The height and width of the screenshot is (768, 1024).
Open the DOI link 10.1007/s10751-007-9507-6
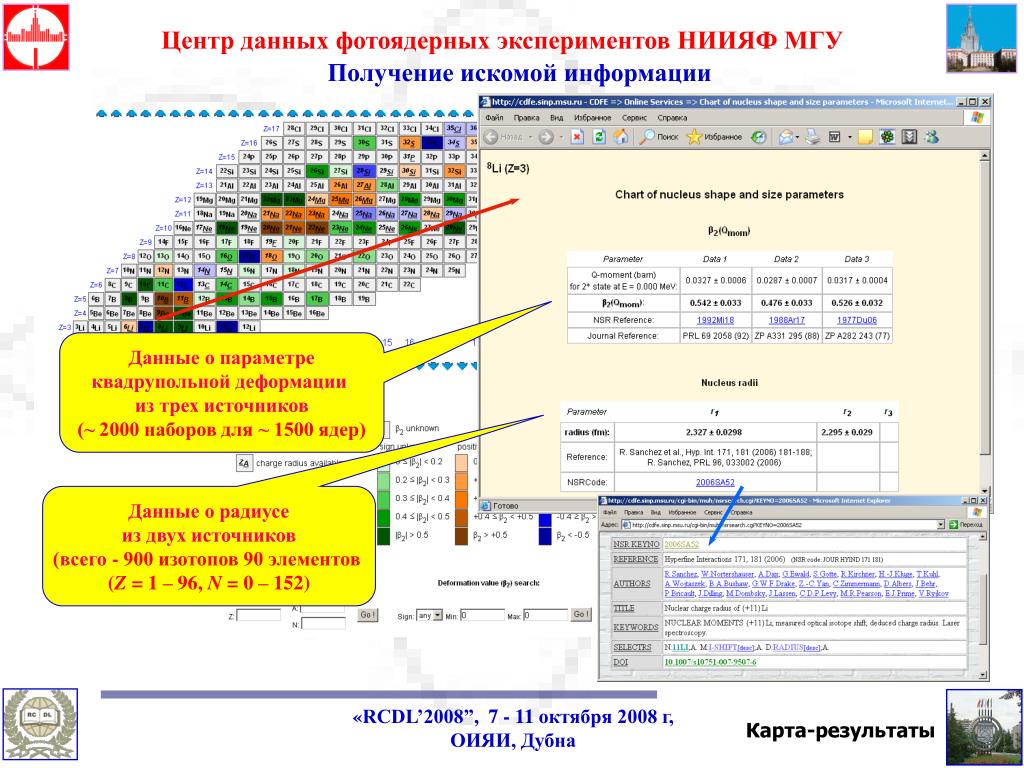(x=710, y=662)
